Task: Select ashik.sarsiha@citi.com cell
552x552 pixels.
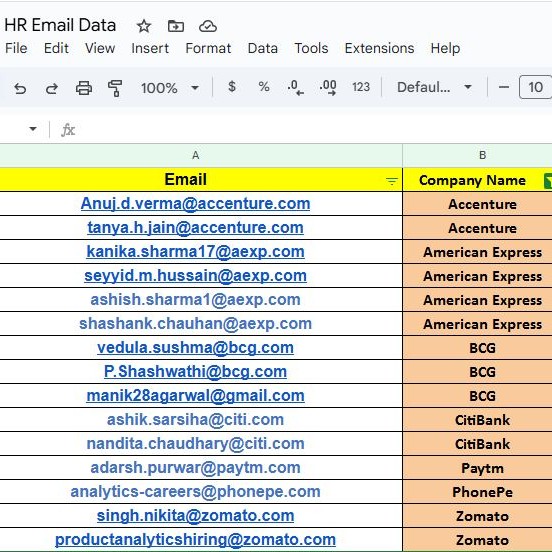Action: [x=201, y=420]
